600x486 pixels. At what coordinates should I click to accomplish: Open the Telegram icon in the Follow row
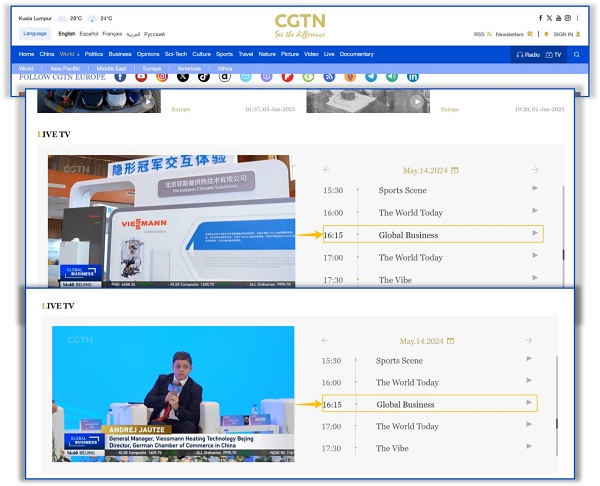371,77
